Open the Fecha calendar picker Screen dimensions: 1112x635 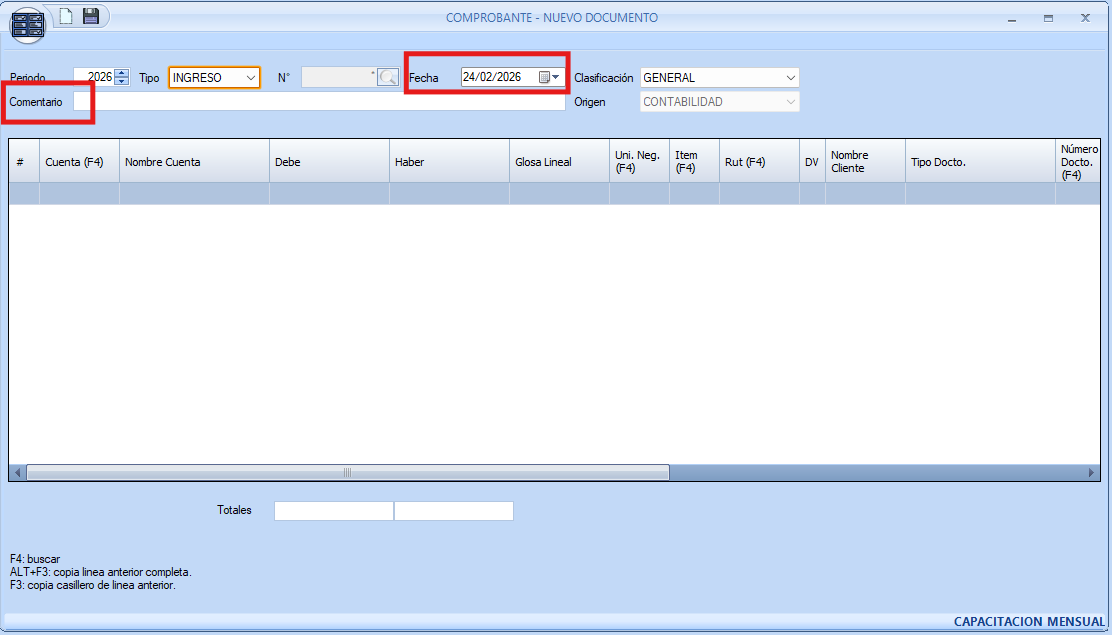[x=549, y=77]
